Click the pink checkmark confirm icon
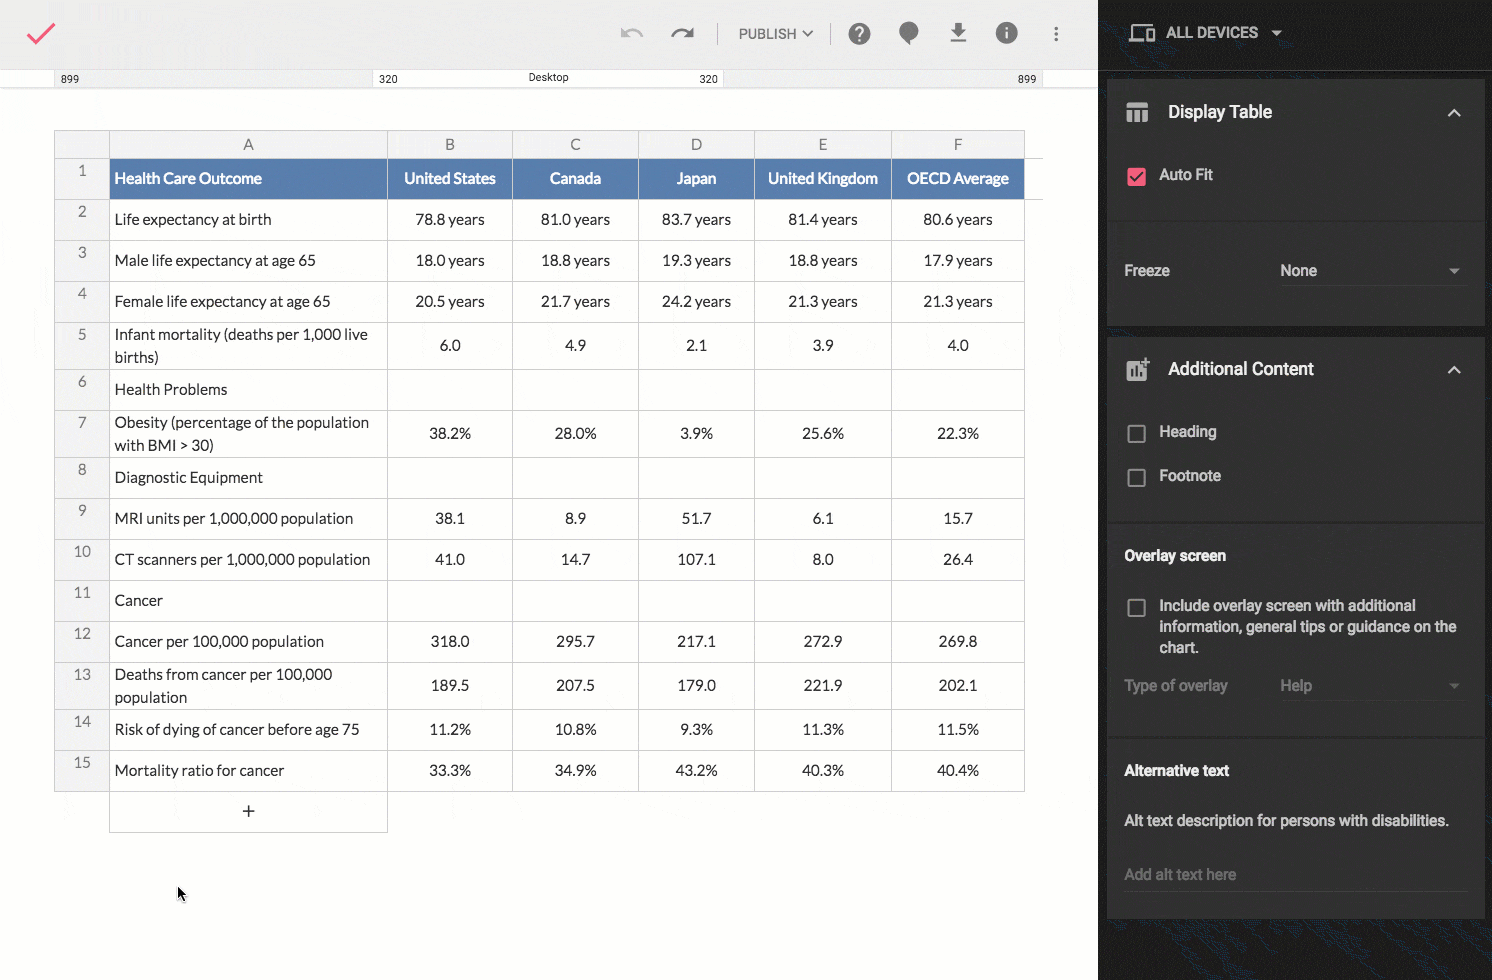Screen dimensions: 1492x980 (41, 34)
